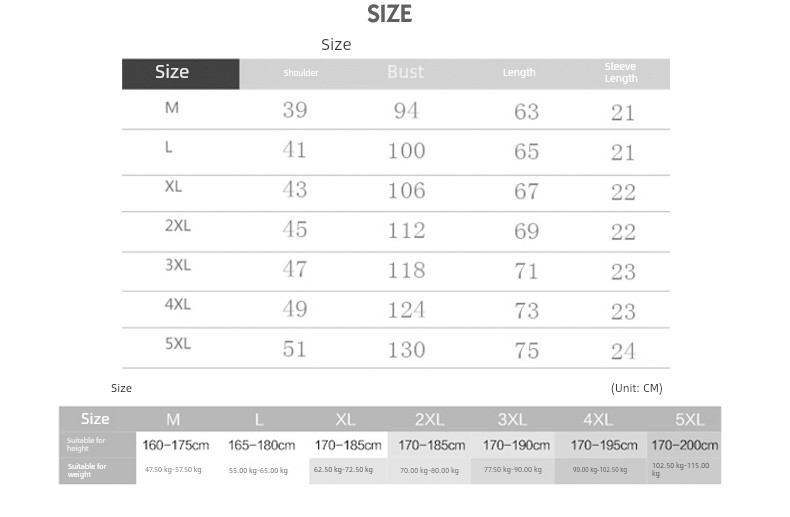Select the XL size row label
The height and width of the screenshot is (517, 790).
pyautogui.click(x=173, y=186)
